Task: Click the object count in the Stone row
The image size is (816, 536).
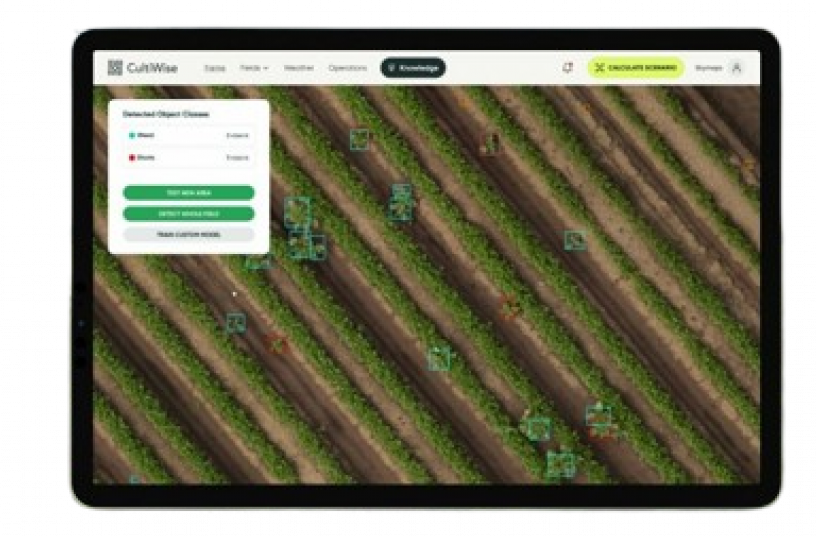Action: tap(237, 158)
